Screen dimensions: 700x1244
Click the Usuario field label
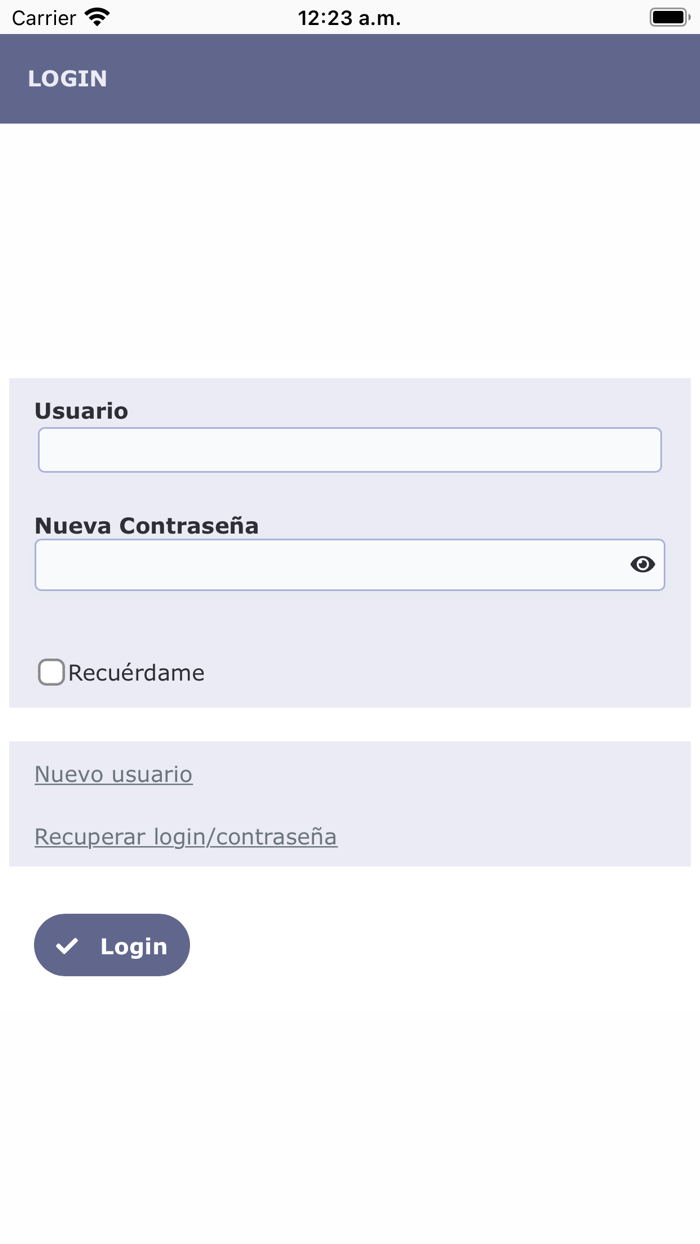[81, 411]
